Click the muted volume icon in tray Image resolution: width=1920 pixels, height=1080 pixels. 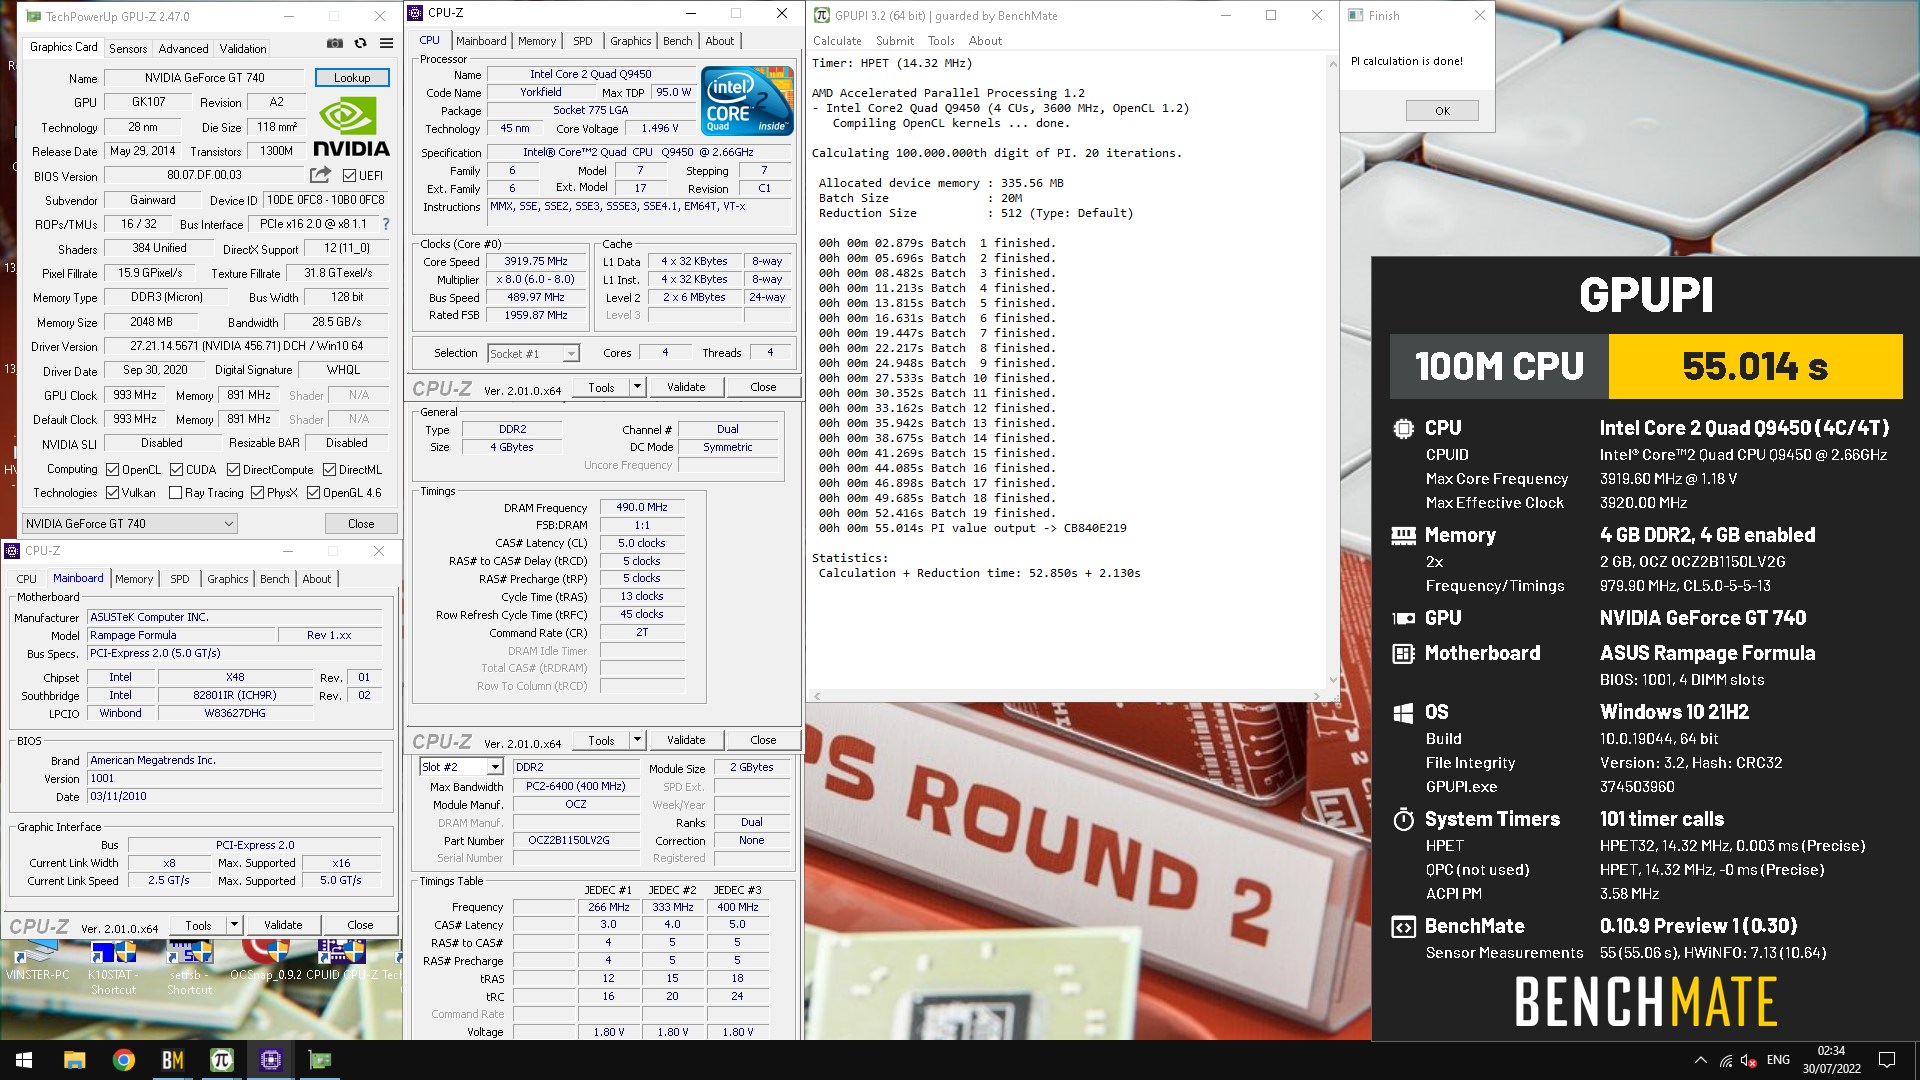(x=1749, y=1060)
